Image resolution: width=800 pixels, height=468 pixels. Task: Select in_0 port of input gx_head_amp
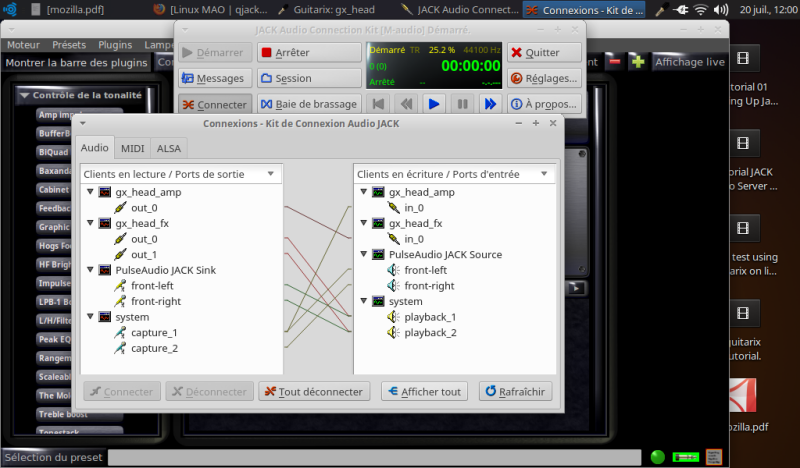[414, 208]
